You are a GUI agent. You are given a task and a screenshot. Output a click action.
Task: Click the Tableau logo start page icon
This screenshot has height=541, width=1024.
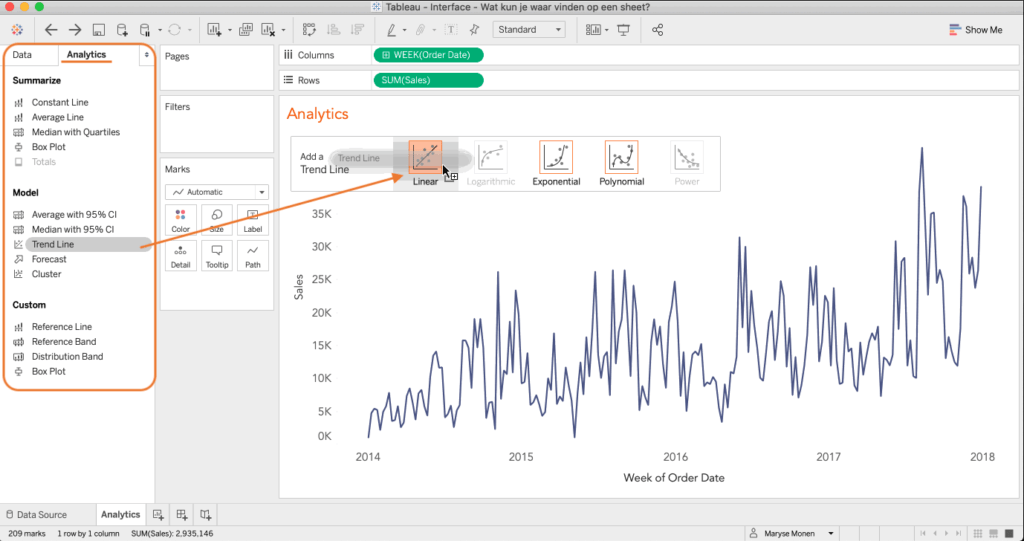pyautogui.click(x=17, y=30)
